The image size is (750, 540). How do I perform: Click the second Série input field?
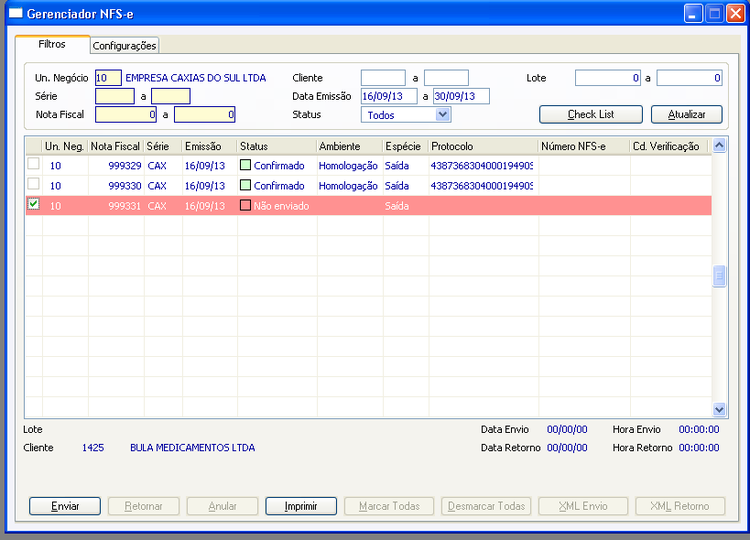click(171, 96)
